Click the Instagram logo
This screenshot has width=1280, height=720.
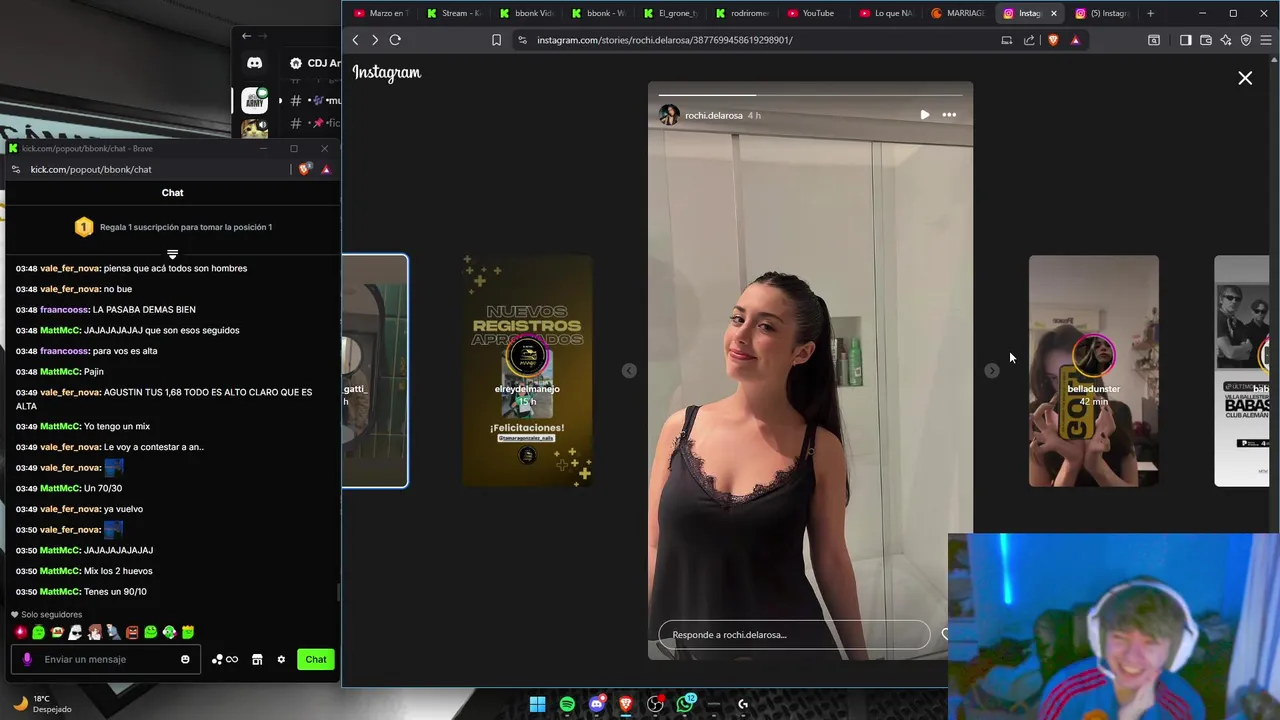coord(387,73)
